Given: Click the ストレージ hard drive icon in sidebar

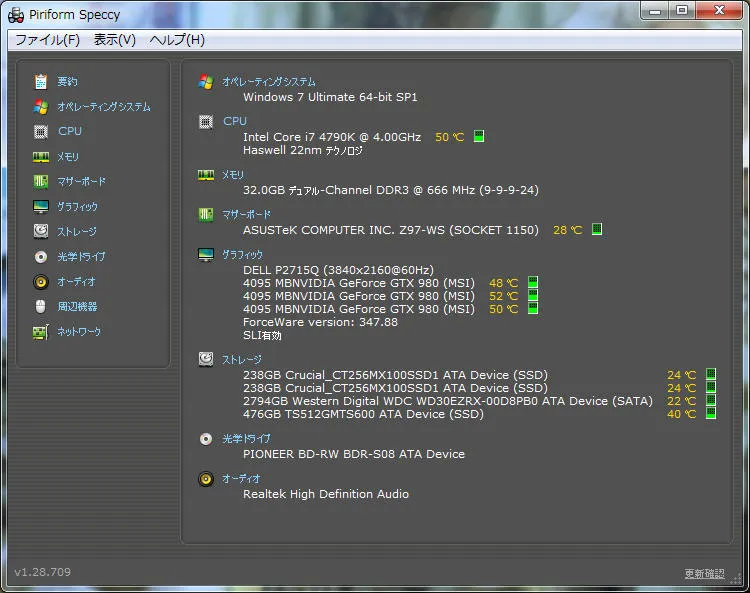Looking at the screenshot, I should 41,231.
